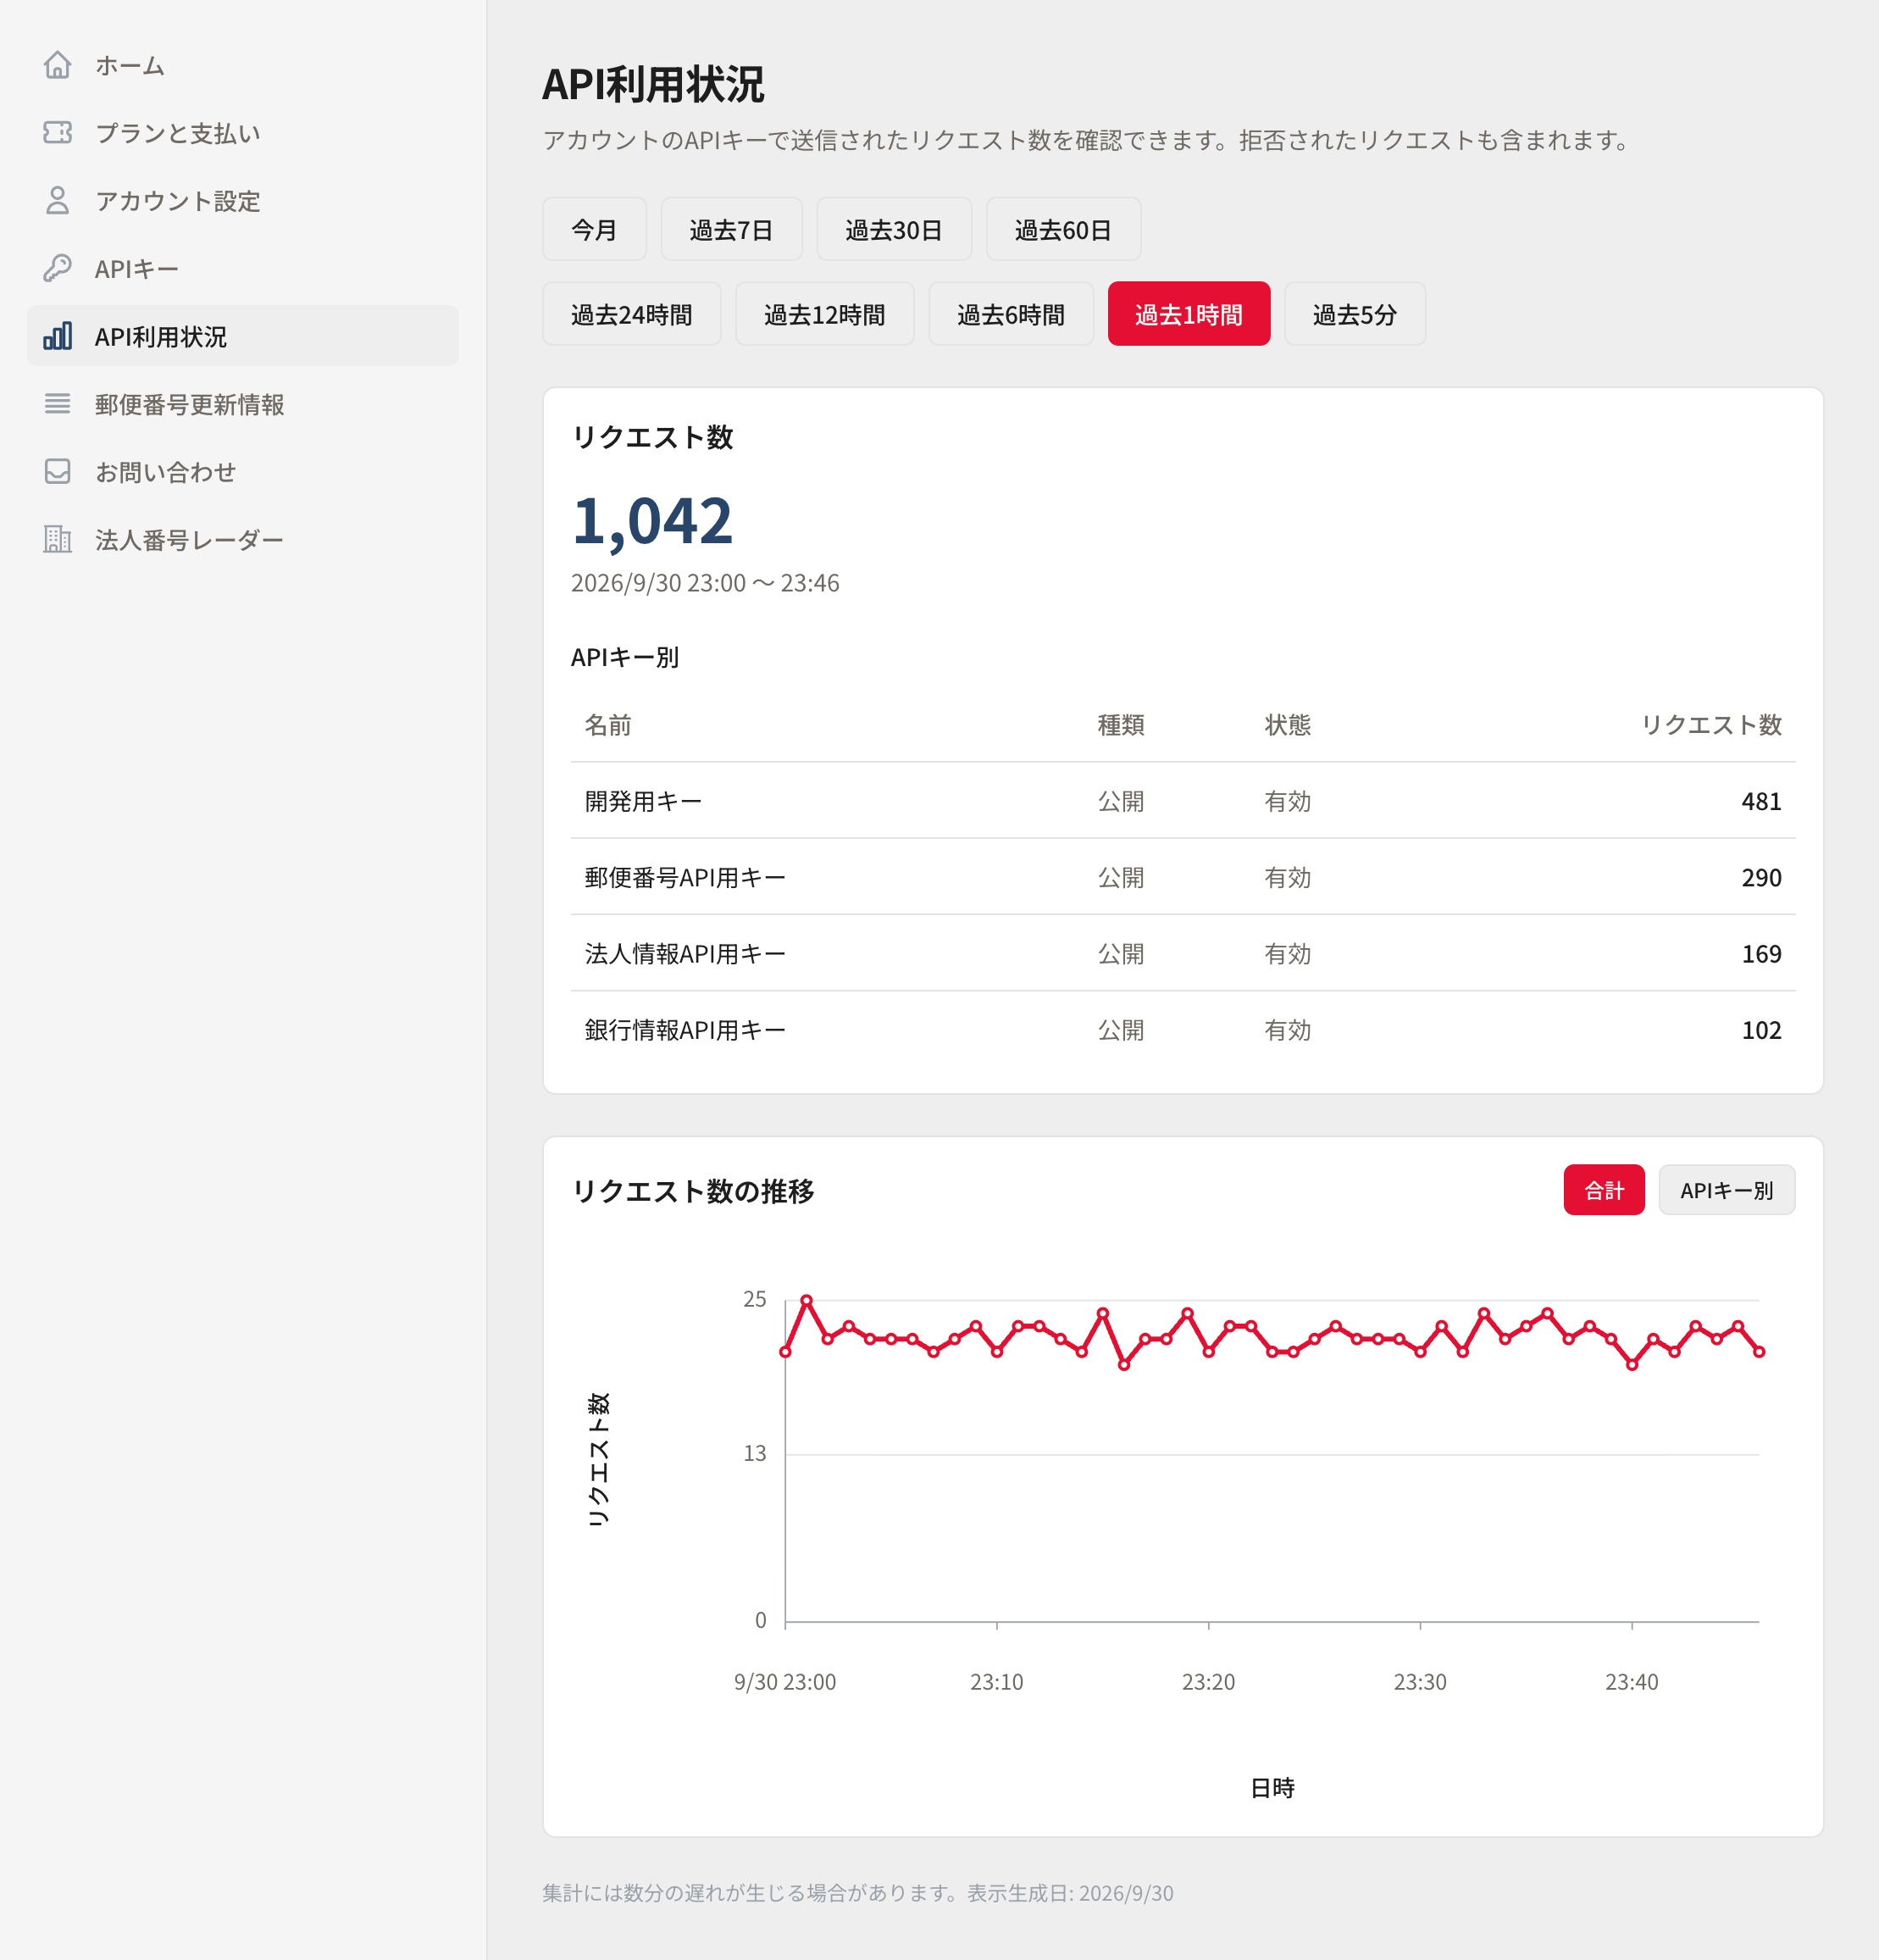This screenshot has height=1960, width=1879.
Task: Select the 過去24時間 period filter
Action: [631, 314]
